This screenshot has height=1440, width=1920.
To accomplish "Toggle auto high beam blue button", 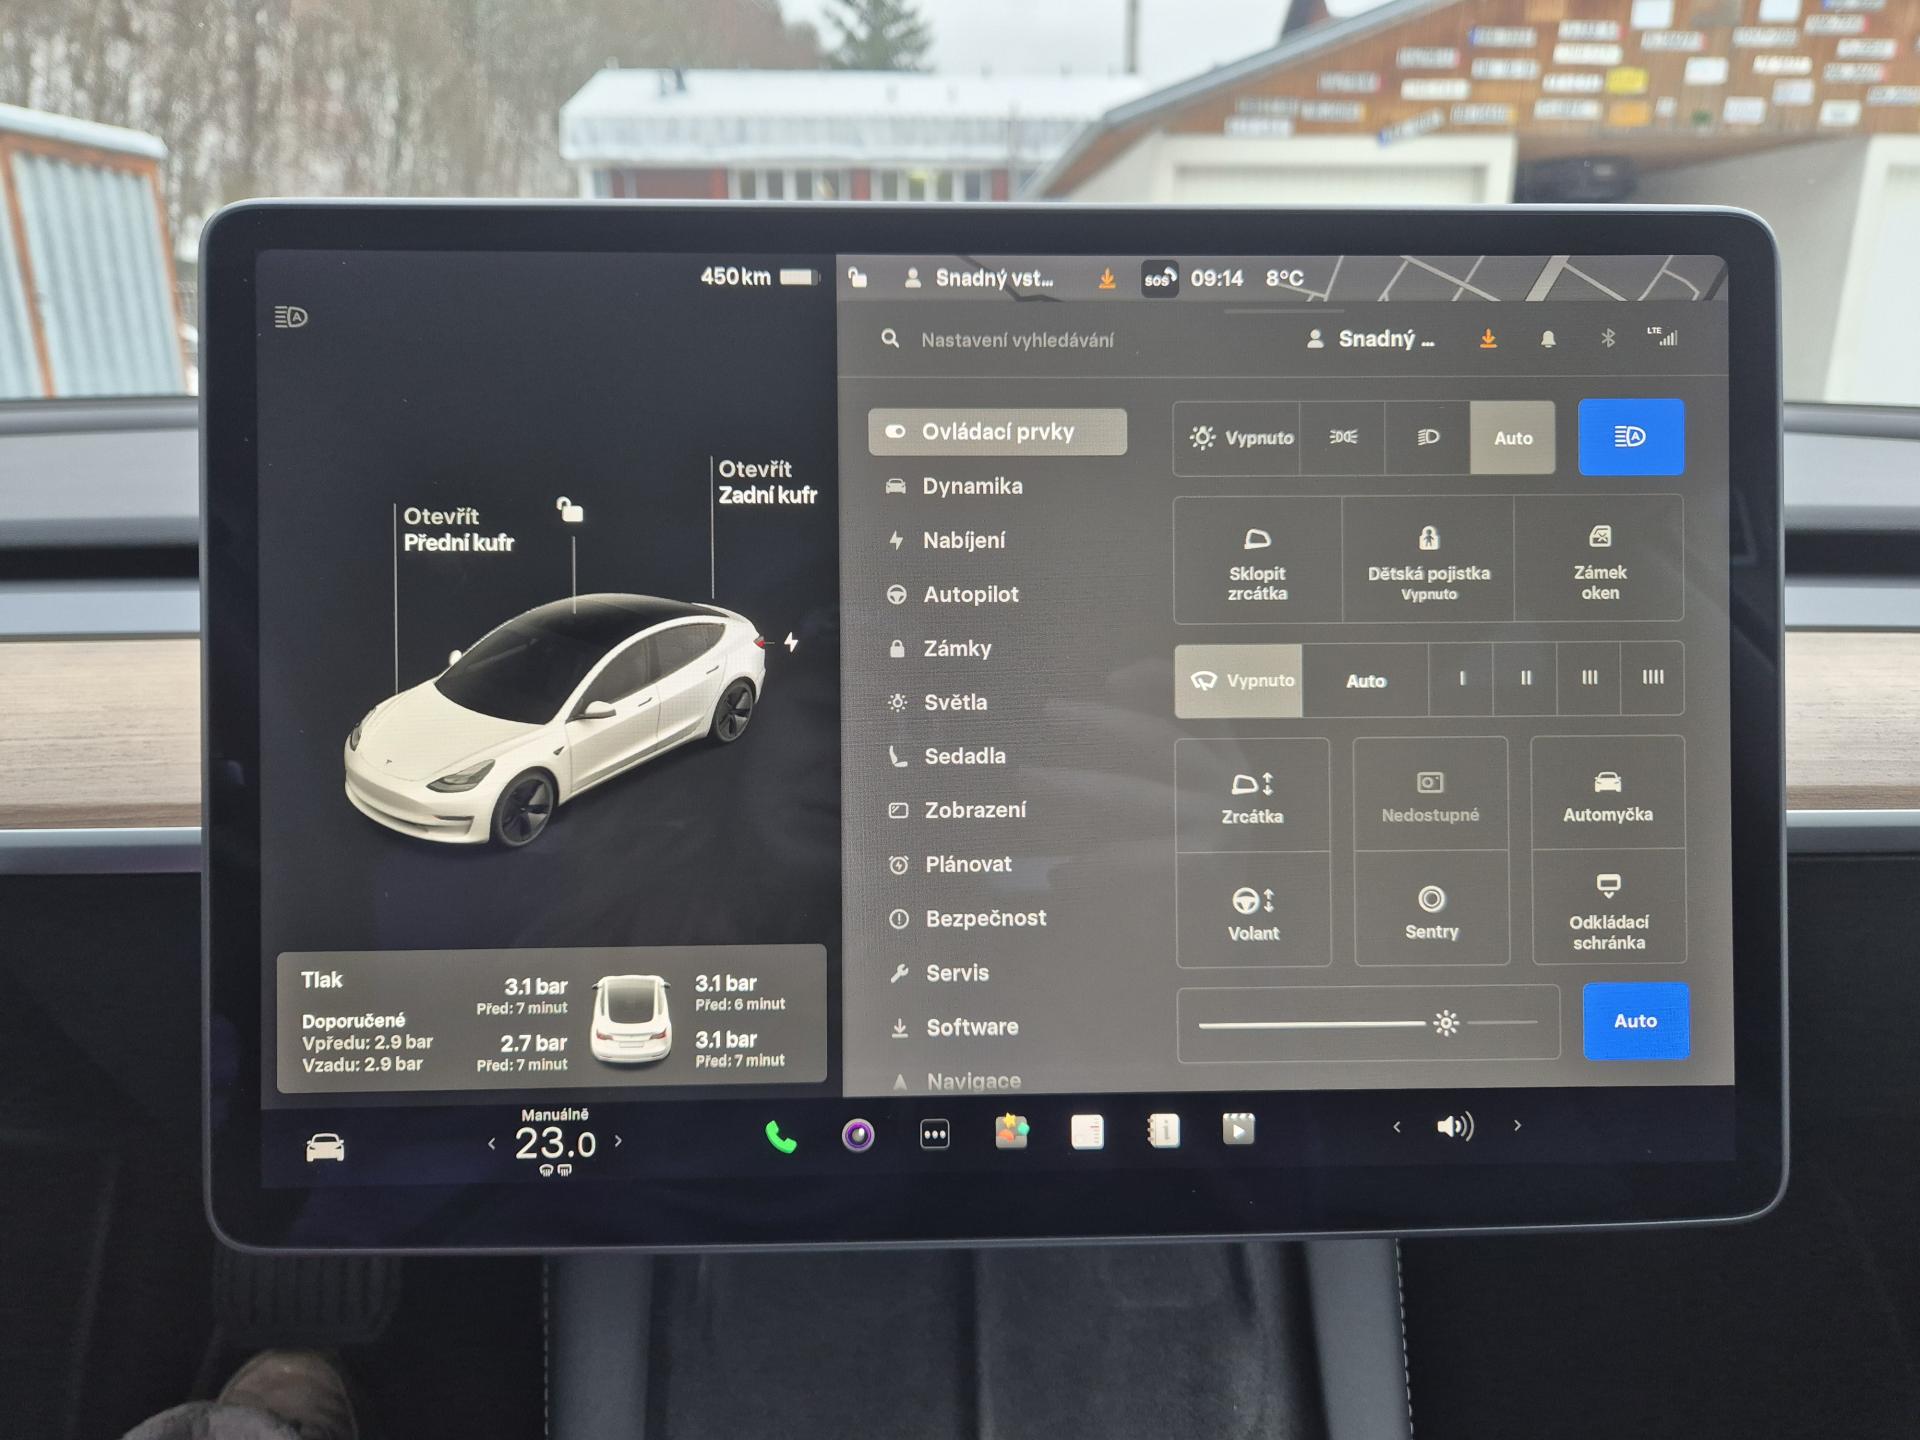I will 1630,437.
